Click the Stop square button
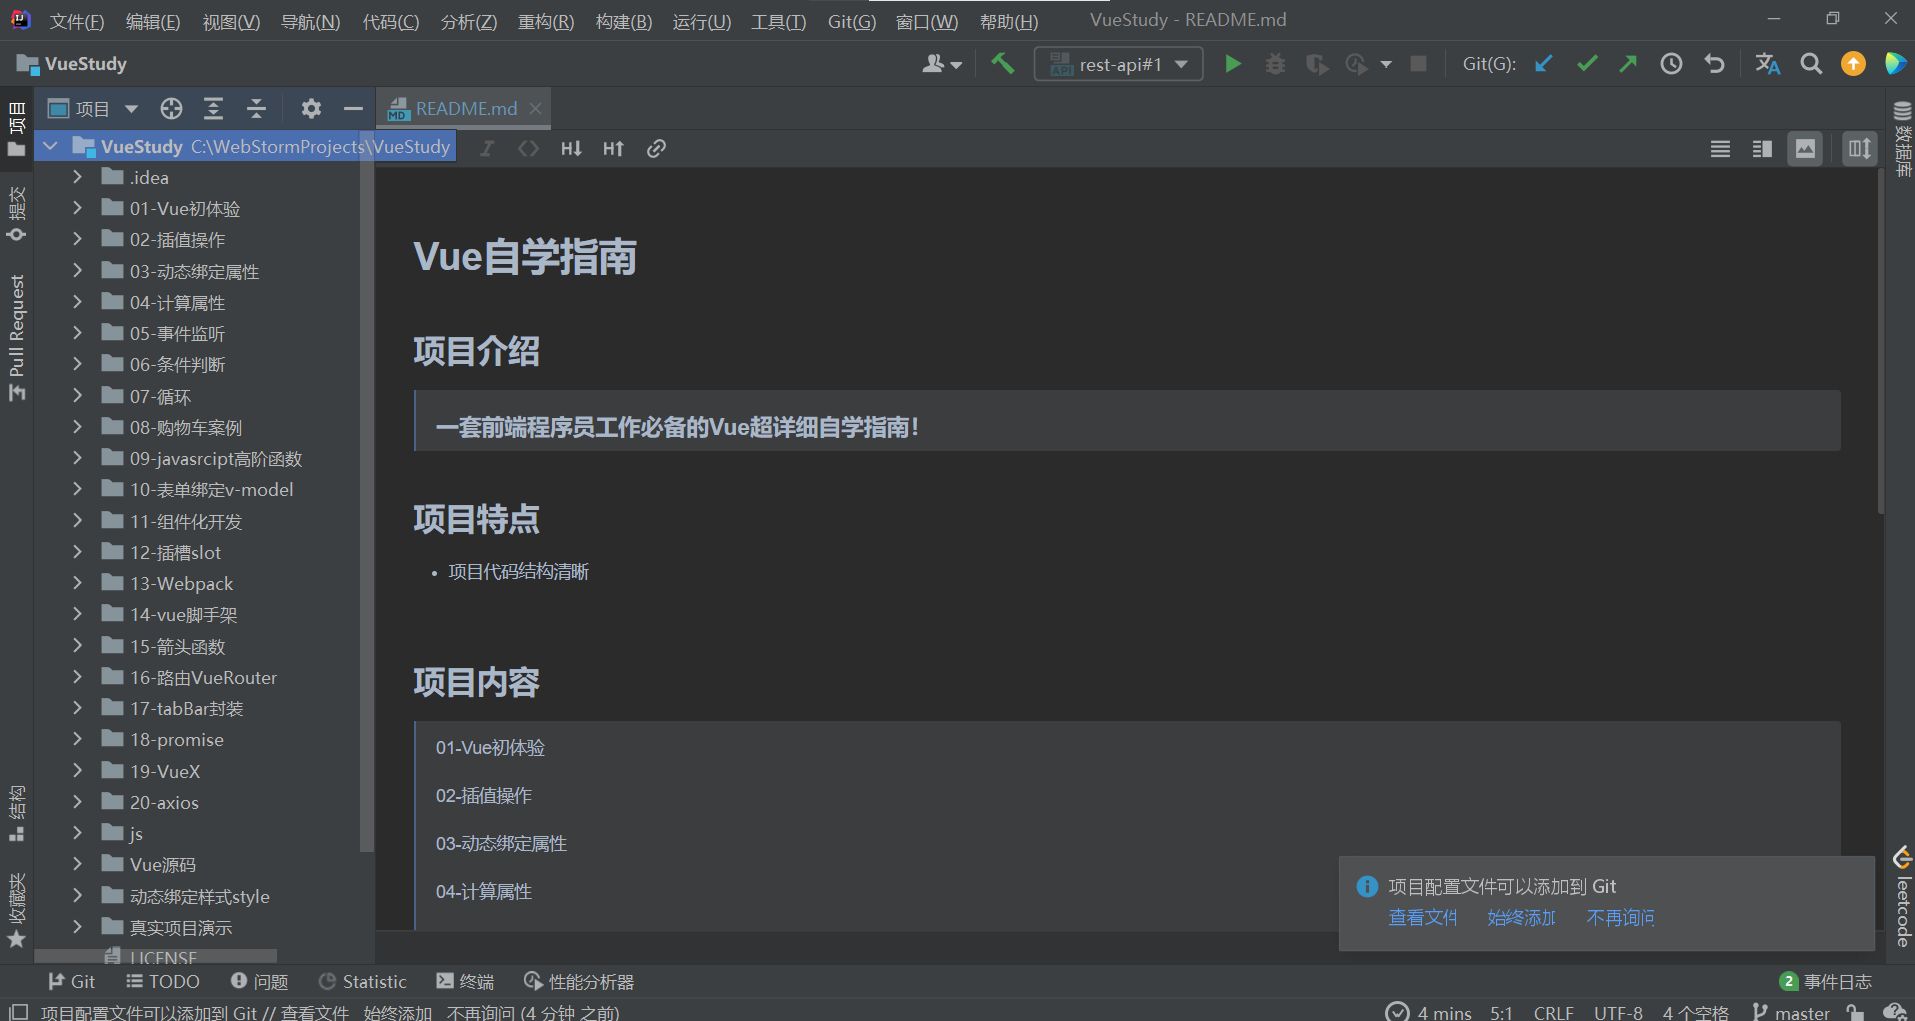The image size is (1915, 1021). [x=1418, y=64]
